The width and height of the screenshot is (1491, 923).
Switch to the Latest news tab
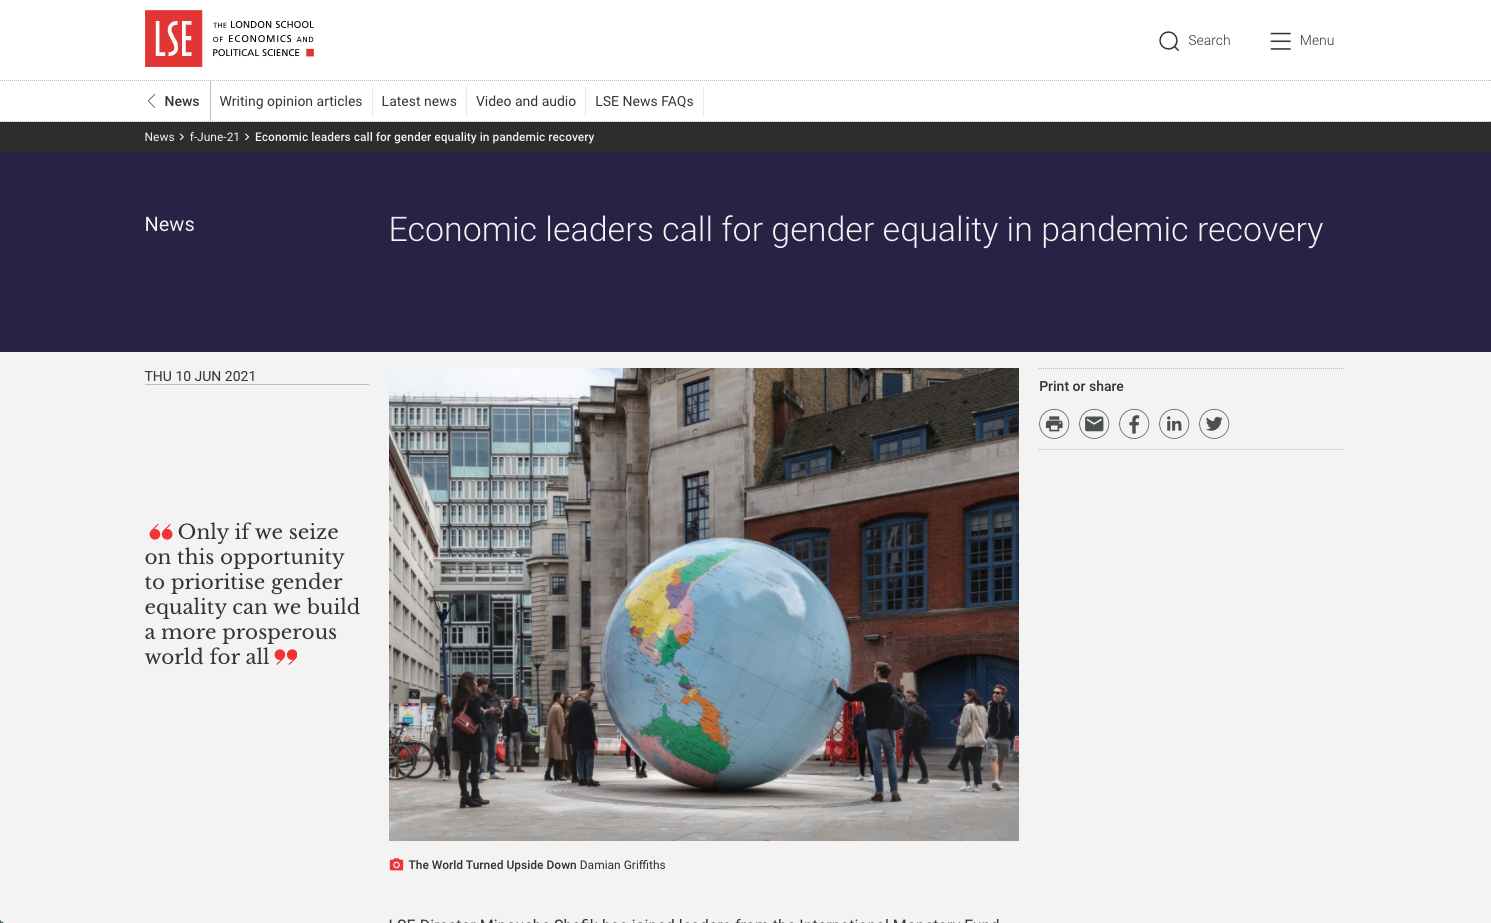click(419, 101)
